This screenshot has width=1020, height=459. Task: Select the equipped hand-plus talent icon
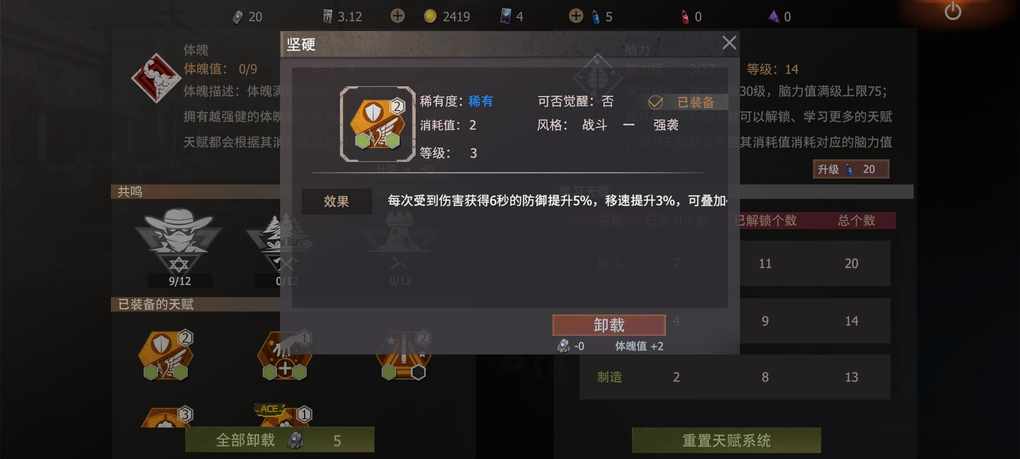pyautogui.click(x=285, y=356)
